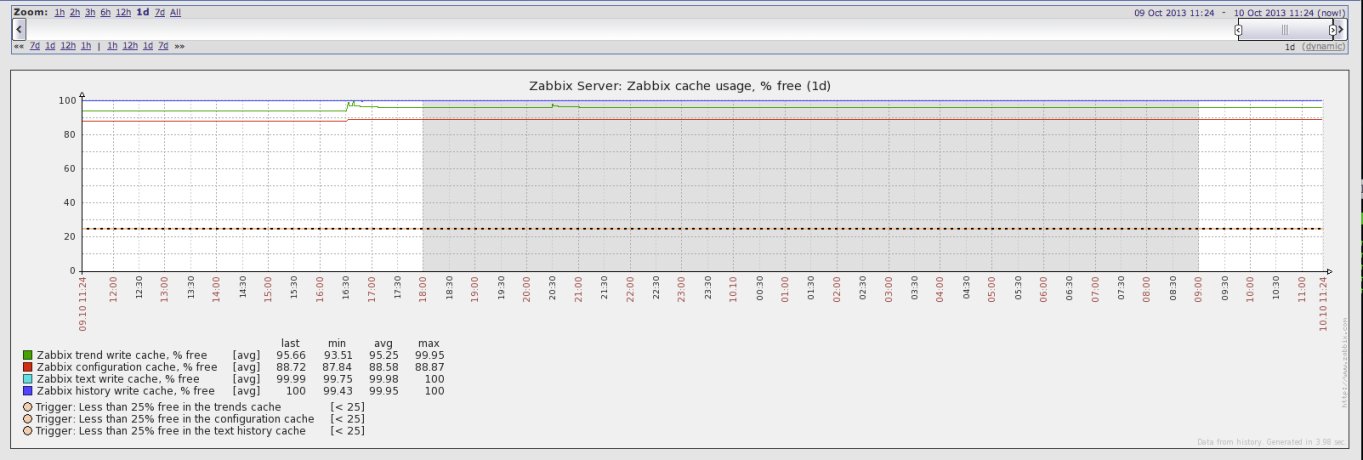The image size is (1363, 460).
Task: Click blue history write cache legend swatch
Action: [27, 391]
